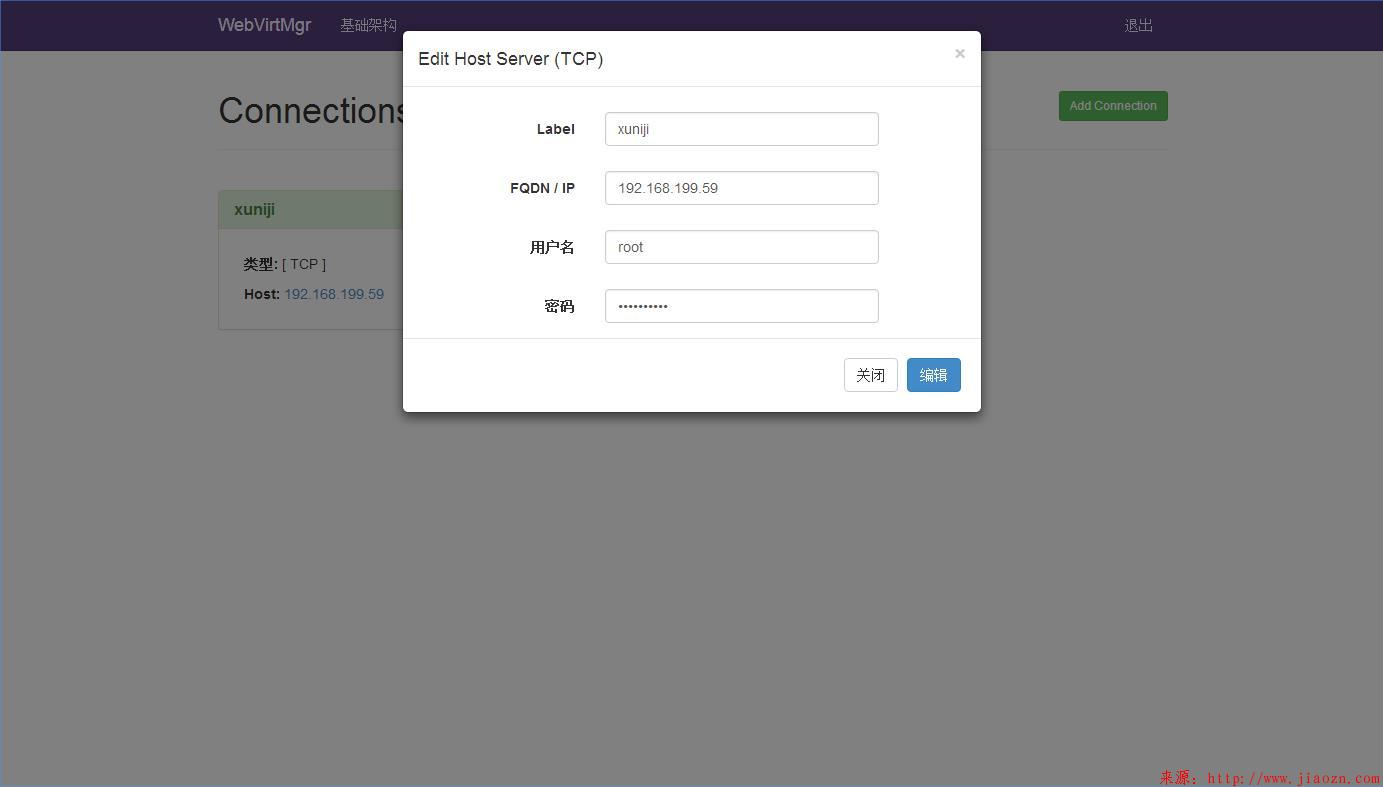Open the xuniji connection header
1383x787 pixels.
255,210
